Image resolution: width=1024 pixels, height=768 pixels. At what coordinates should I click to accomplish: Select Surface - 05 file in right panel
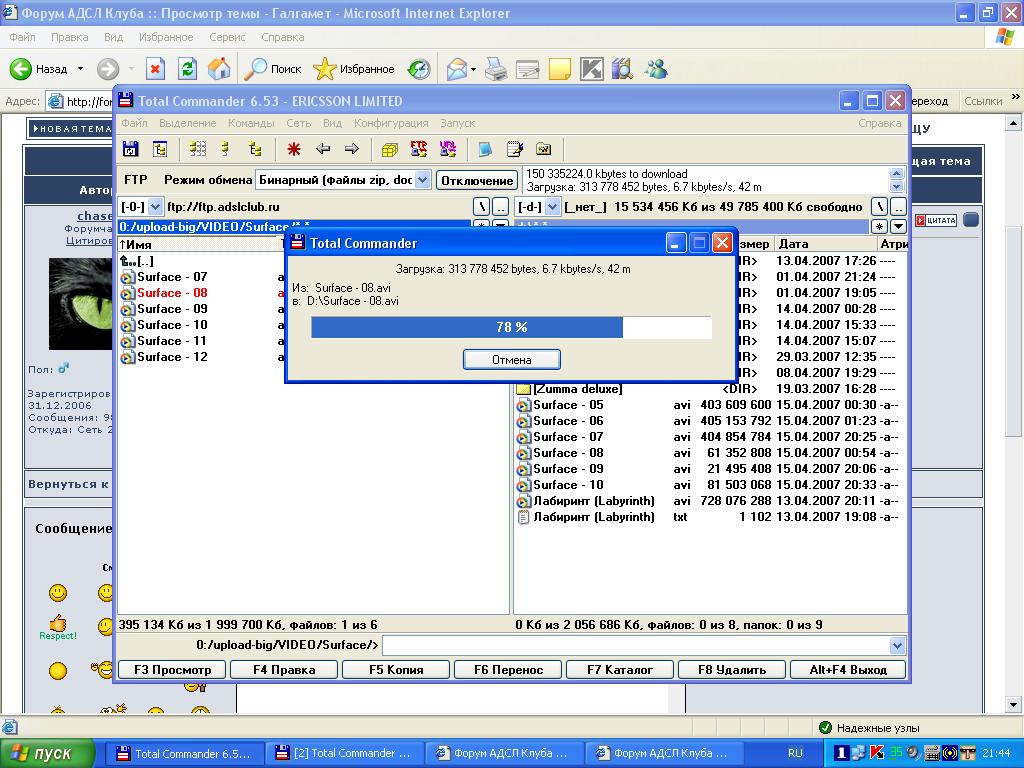click(x=567, y=405)
